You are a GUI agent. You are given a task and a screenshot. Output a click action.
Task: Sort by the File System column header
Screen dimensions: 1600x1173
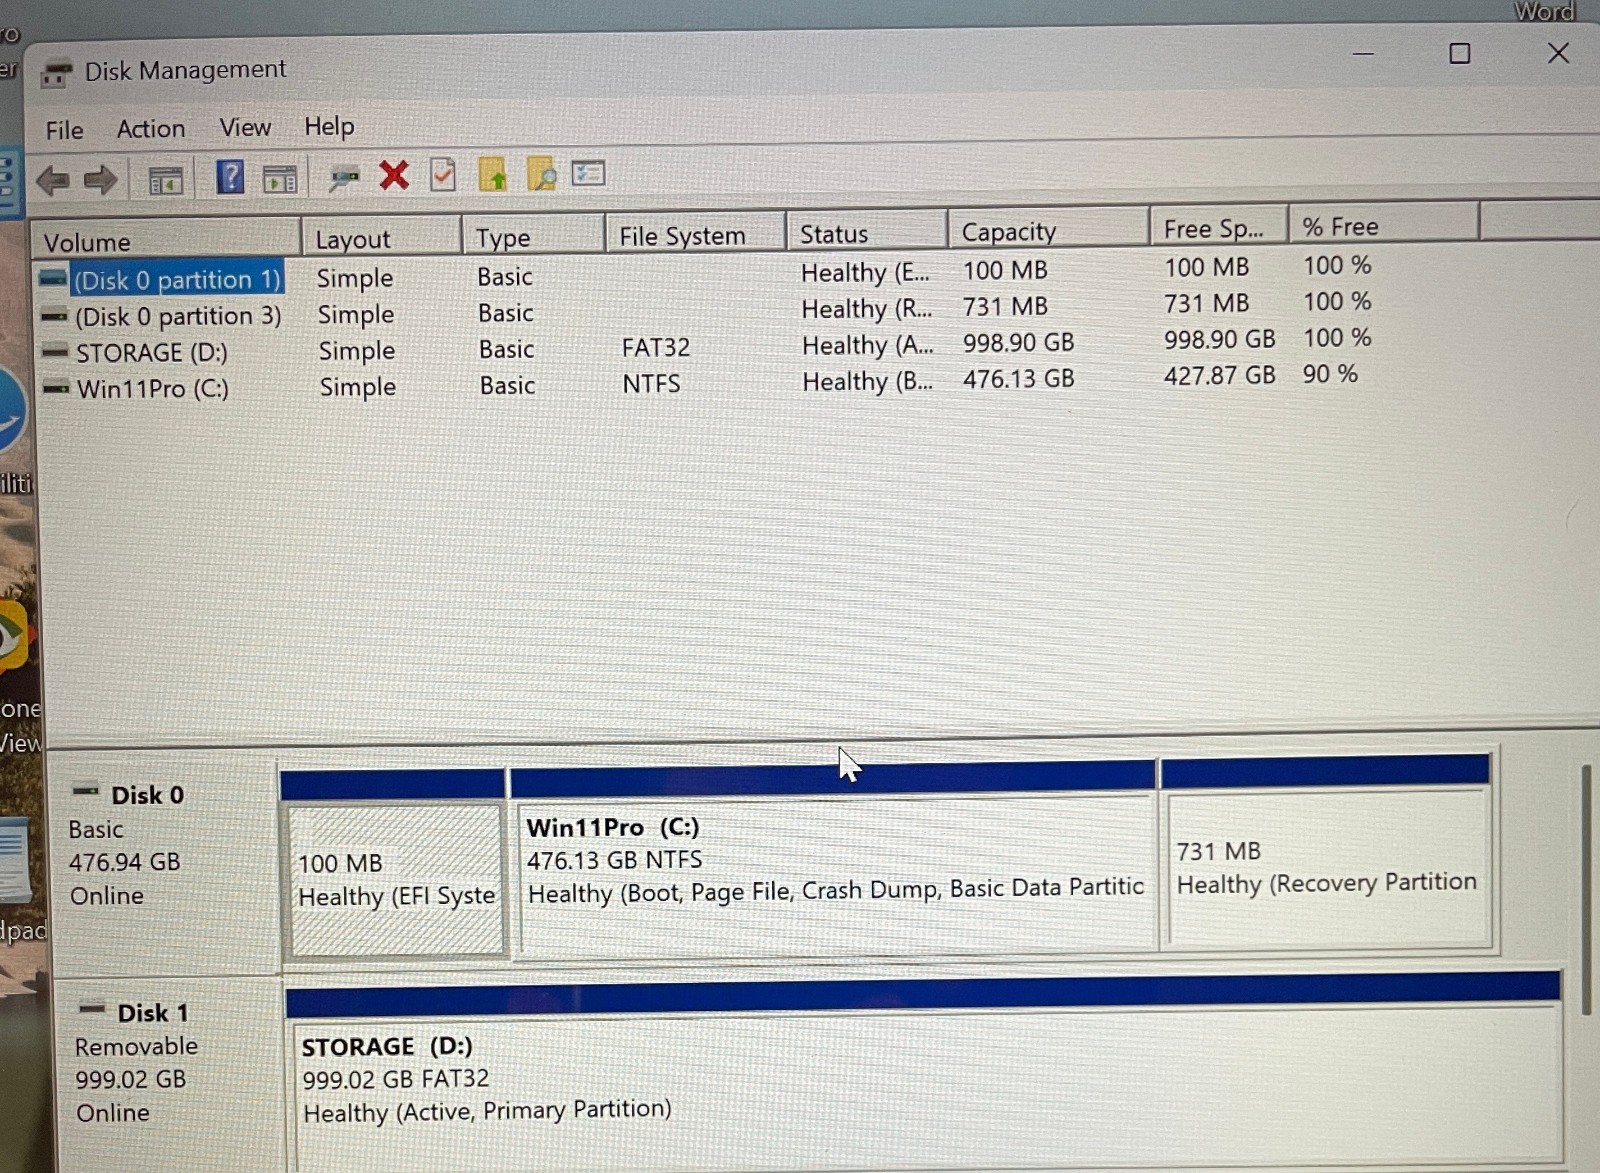[695, 235]
